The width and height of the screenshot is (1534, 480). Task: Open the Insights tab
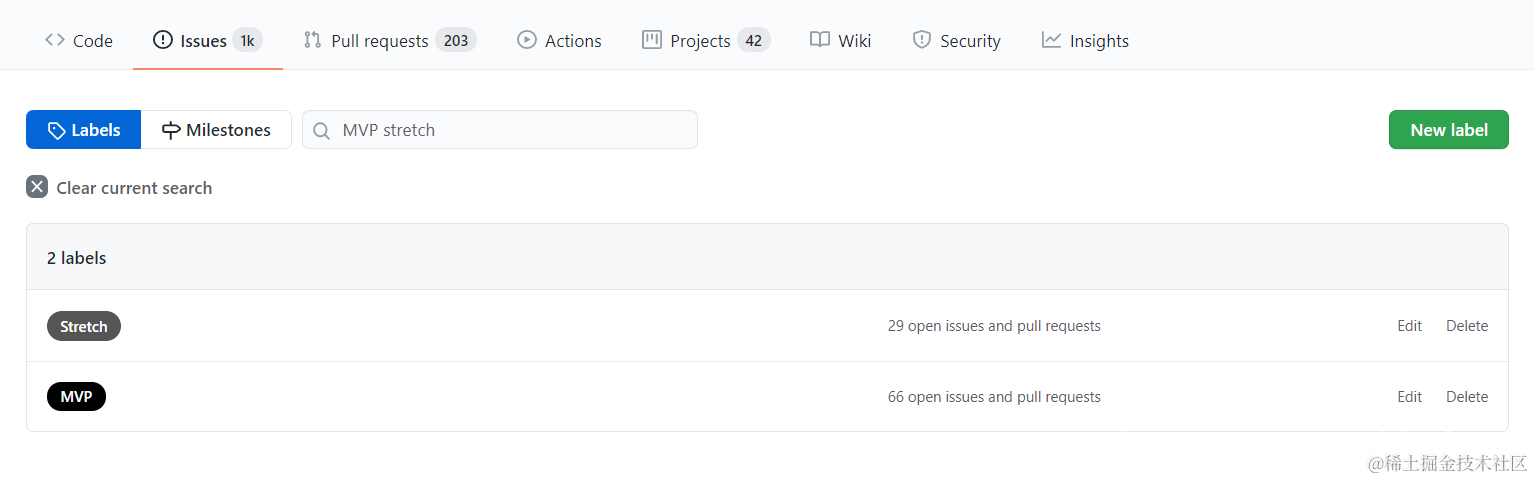click(x=1085, y=41)
